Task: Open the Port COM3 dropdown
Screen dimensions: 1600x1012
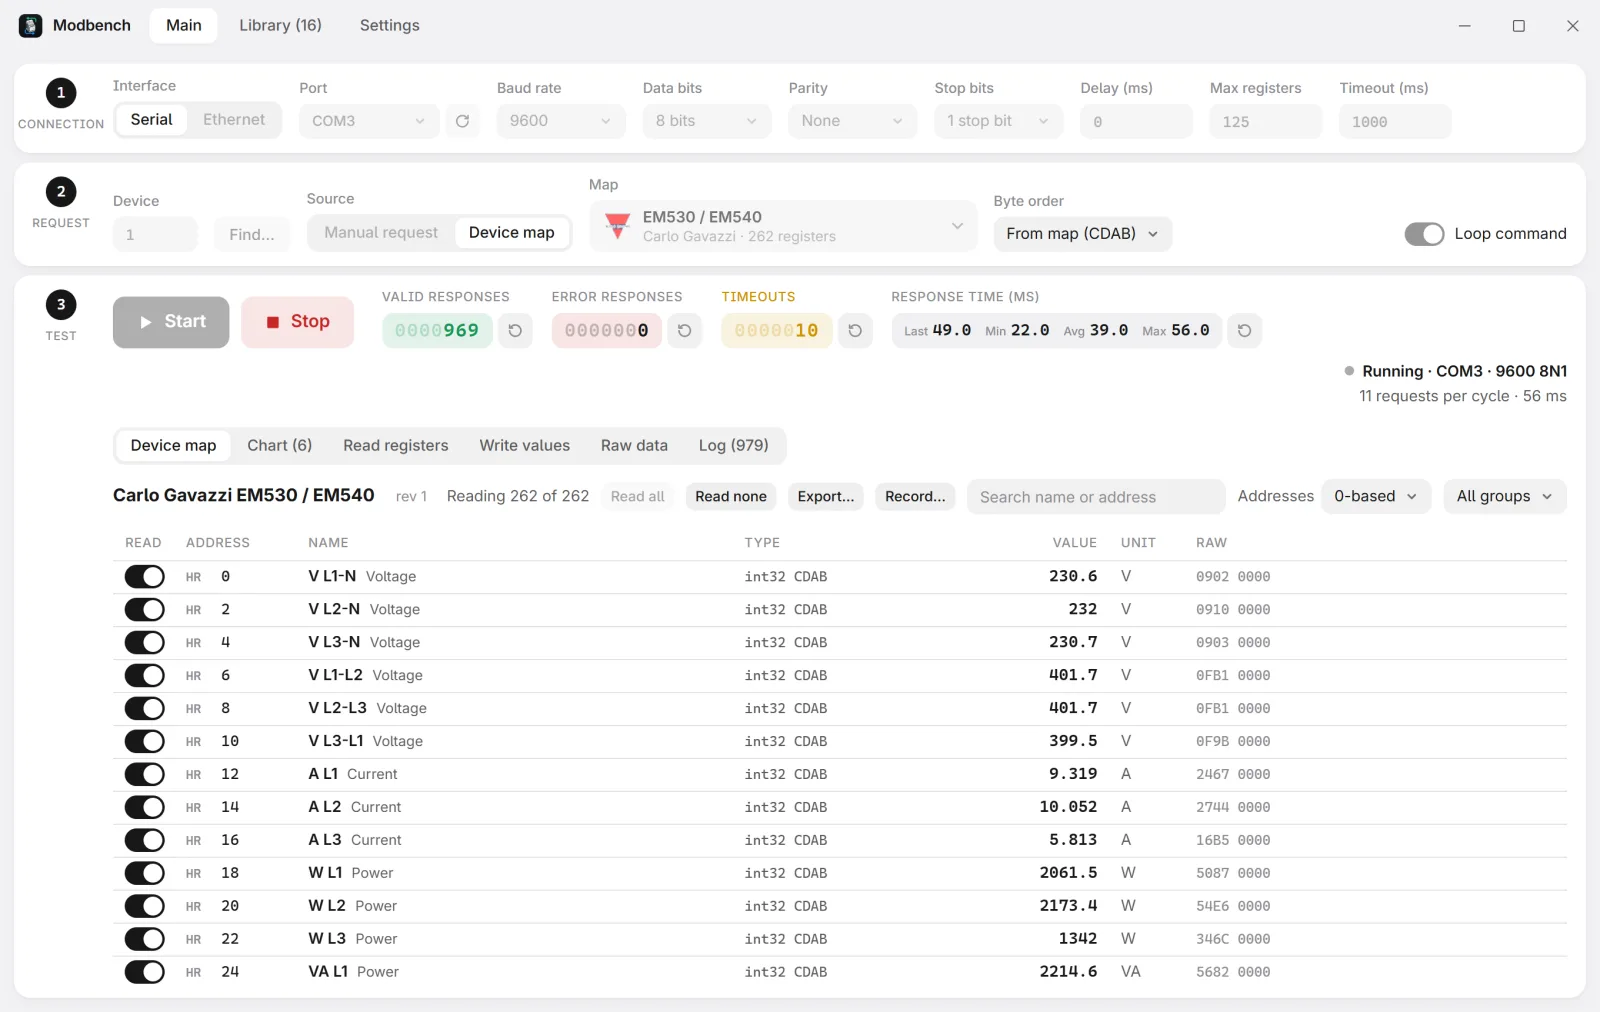Action: [x=369, y=121]
